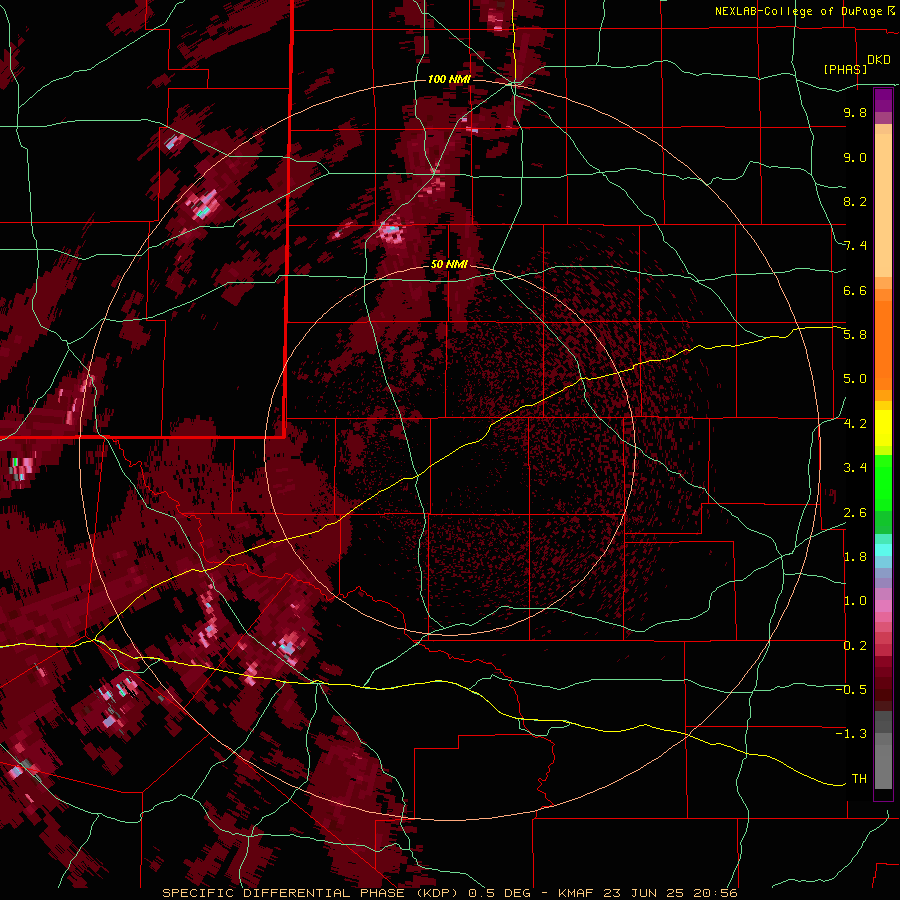The image size is (900, 900).
Task: Select the 1.0 scale value
Action: 855,601
